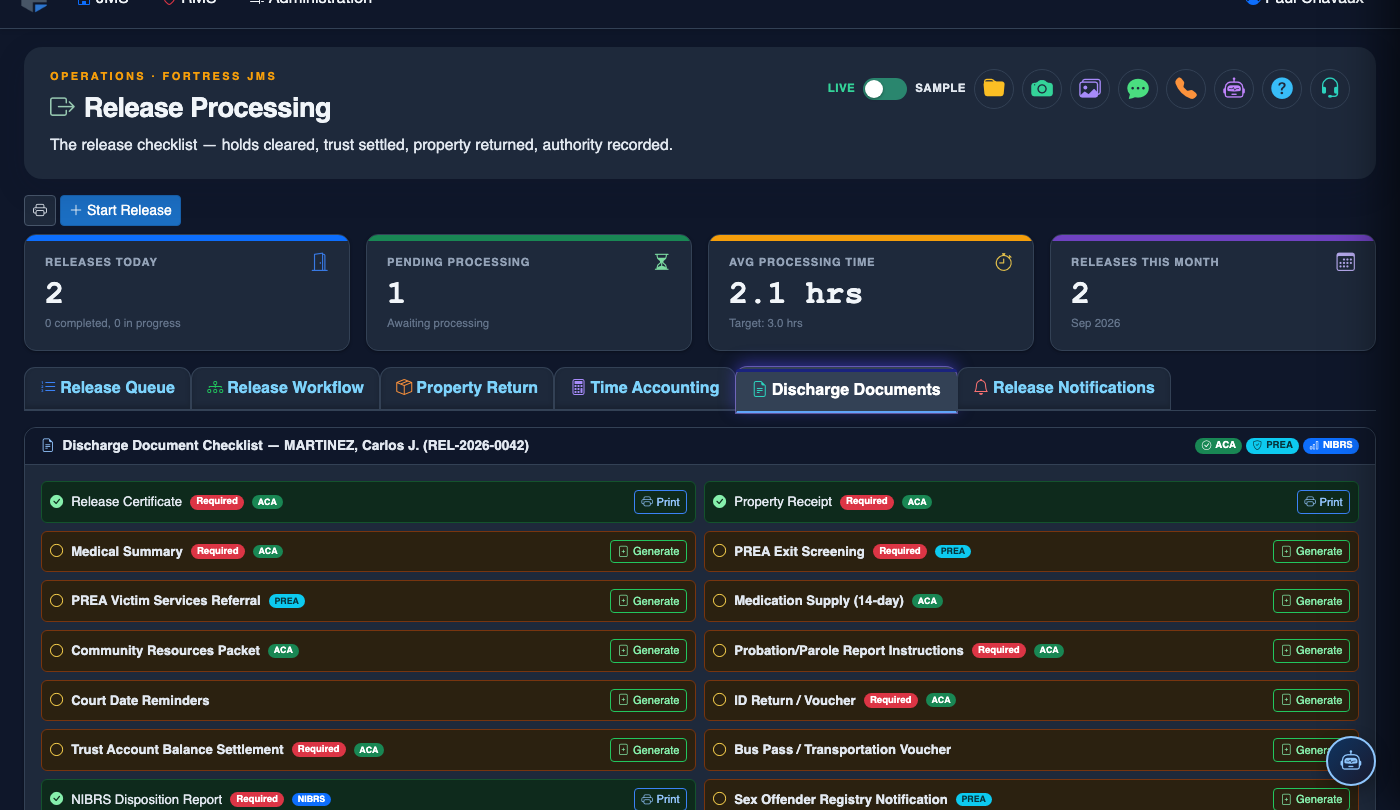
Task: Open the Pending Processing stat card
Action: (x=529, y=293)
